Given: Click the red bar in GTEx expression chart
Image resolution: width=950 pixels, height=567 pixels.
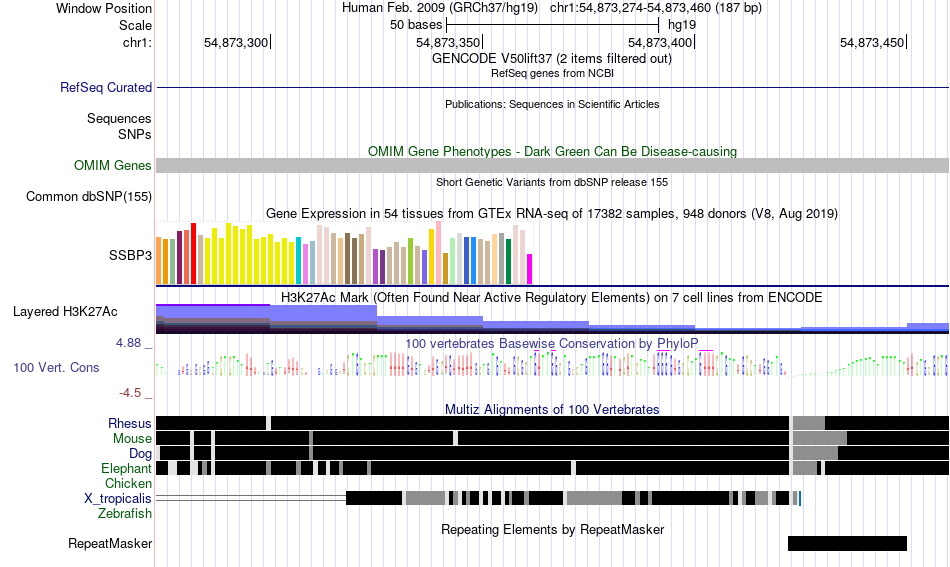Looking at the screenshot, I should (x=193, y=253).
